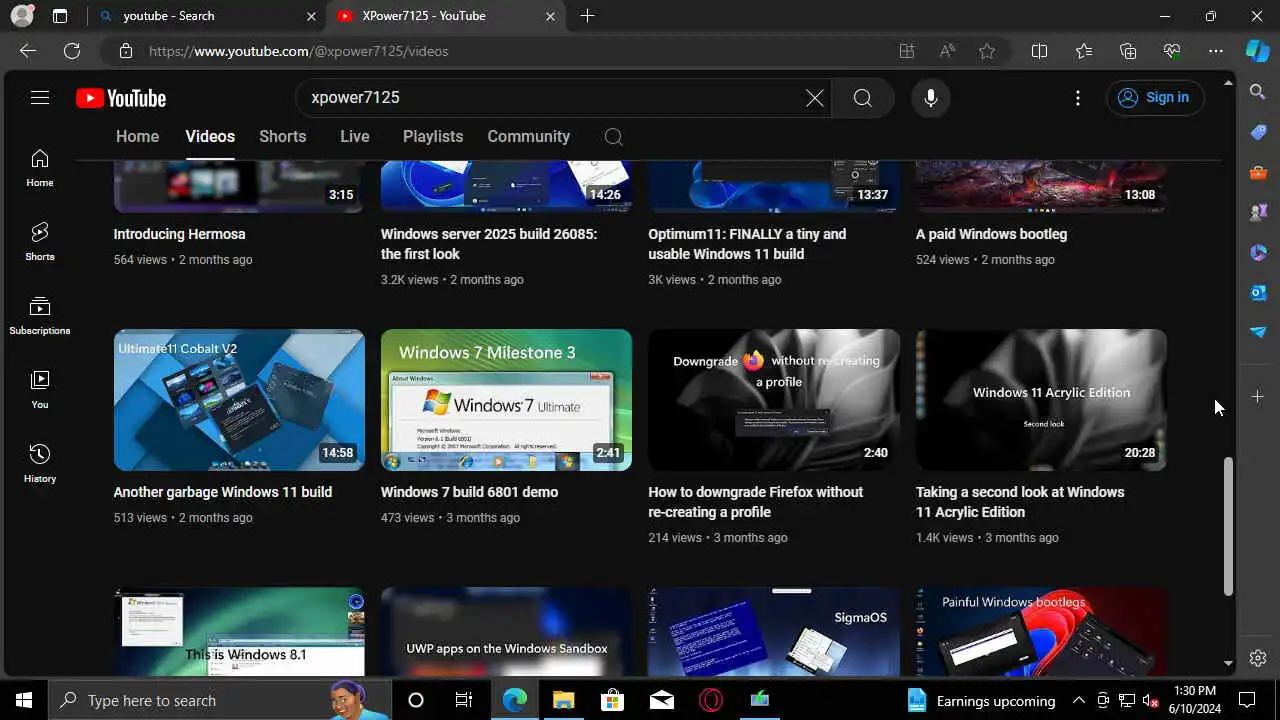
Task: Play the This is Windows 8.1 thumbnail
Action: [x=239, y=632]
